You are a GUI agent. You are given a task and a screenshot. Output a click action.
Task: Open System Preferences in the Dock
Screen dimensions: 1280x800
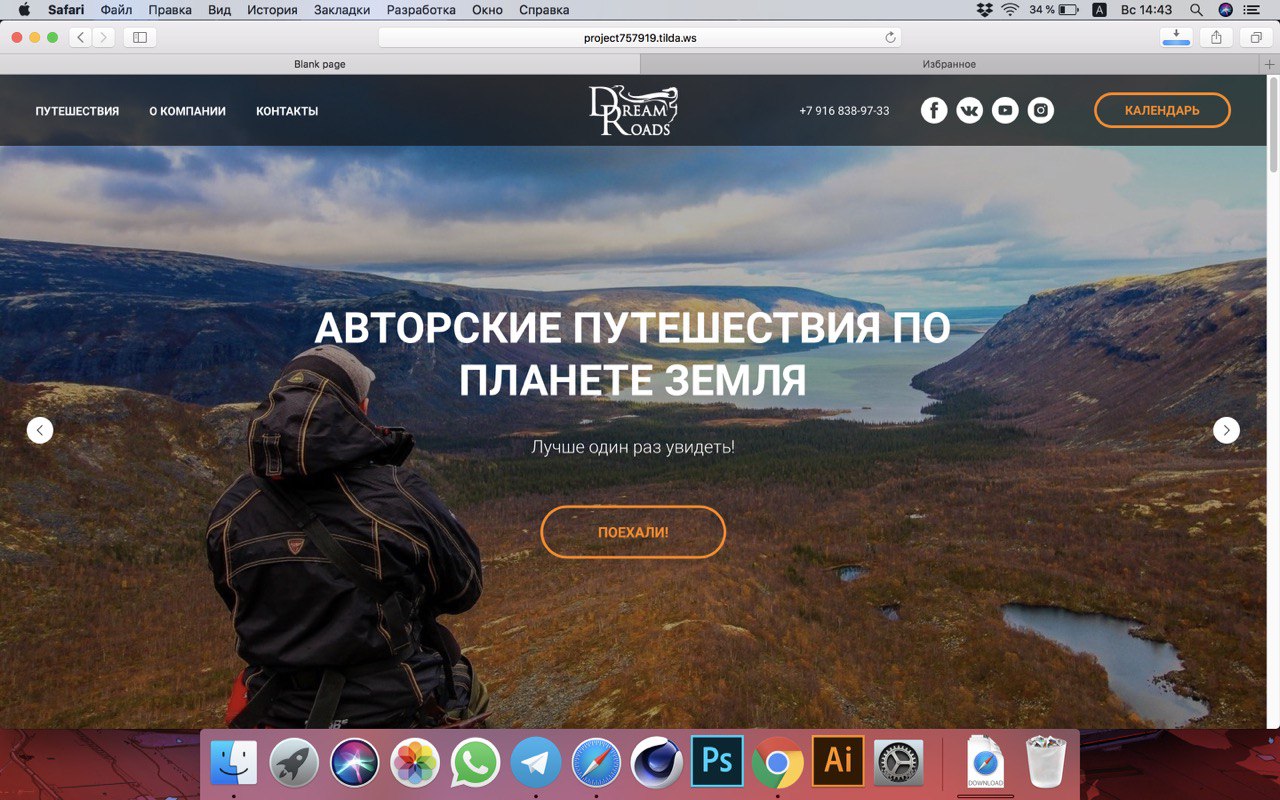coord(898,763)
